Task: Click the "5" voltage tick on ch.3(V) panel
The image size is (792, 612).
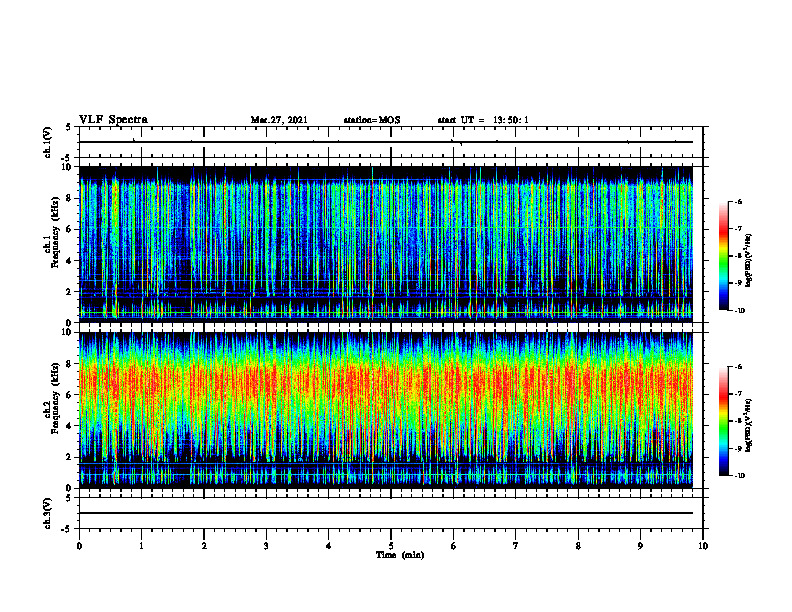Action: point(68,499)
